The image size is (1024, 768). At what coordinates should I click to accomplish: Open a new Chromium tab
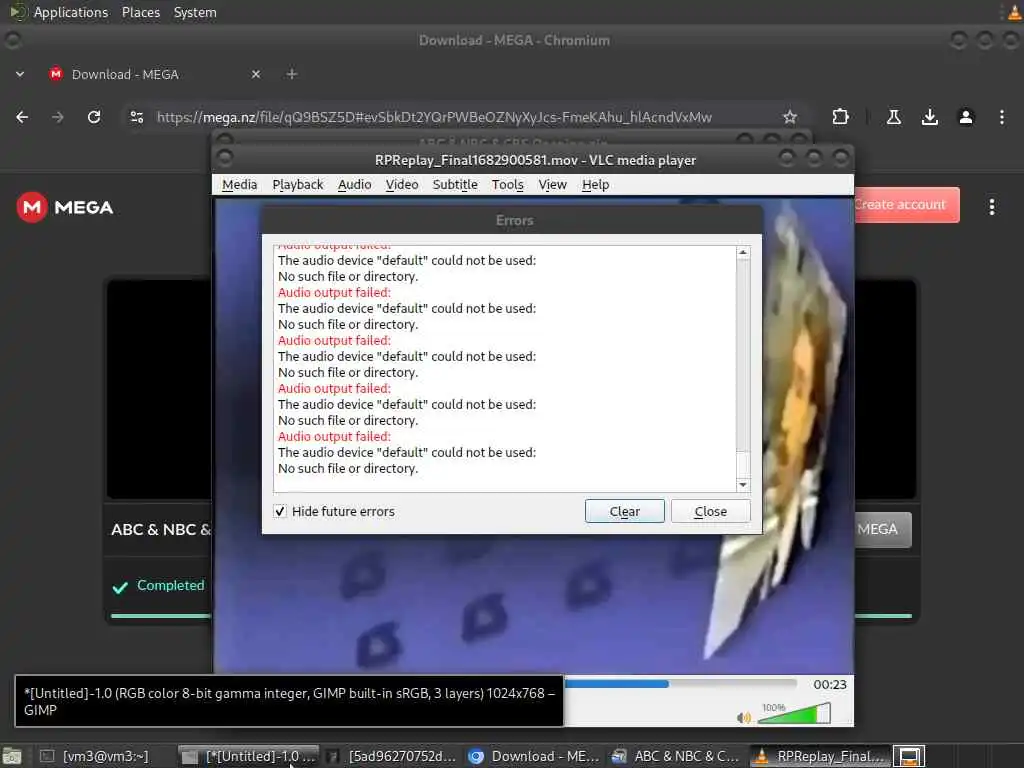292,74
